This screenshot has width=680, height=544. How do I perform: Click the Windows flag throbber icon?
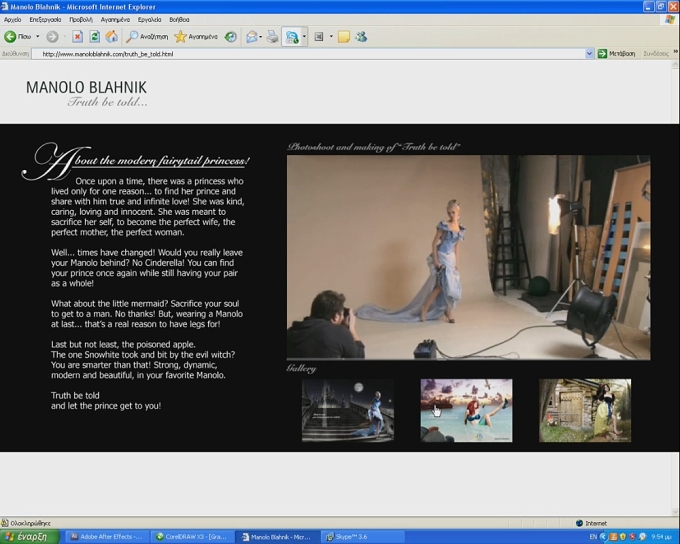coord(670,20)
